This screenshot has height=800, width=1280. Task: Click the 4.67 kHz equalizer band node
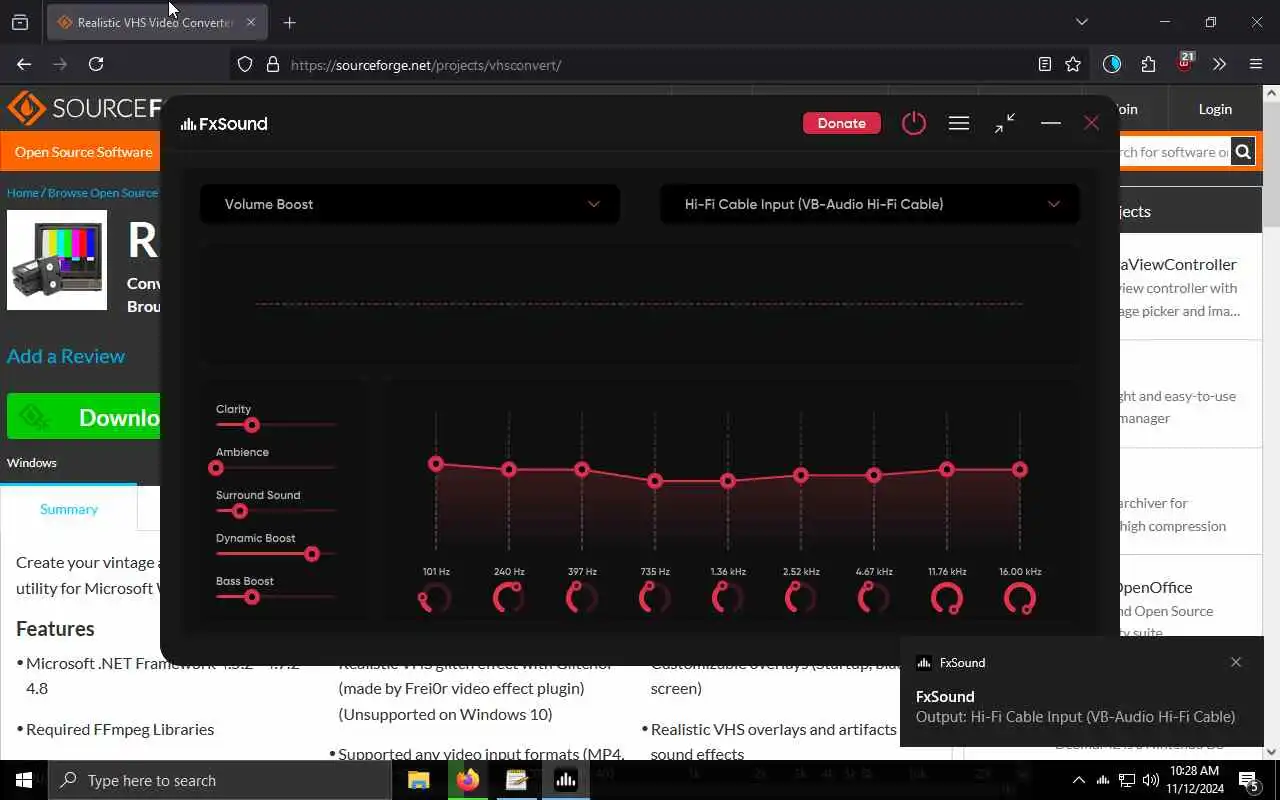[874, 475]
